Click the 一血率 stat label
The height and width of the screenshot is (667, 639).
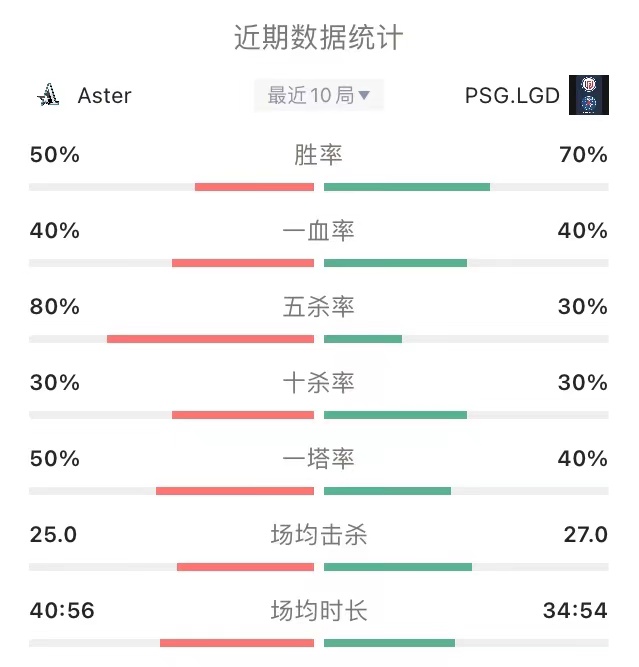pos(318,231)
